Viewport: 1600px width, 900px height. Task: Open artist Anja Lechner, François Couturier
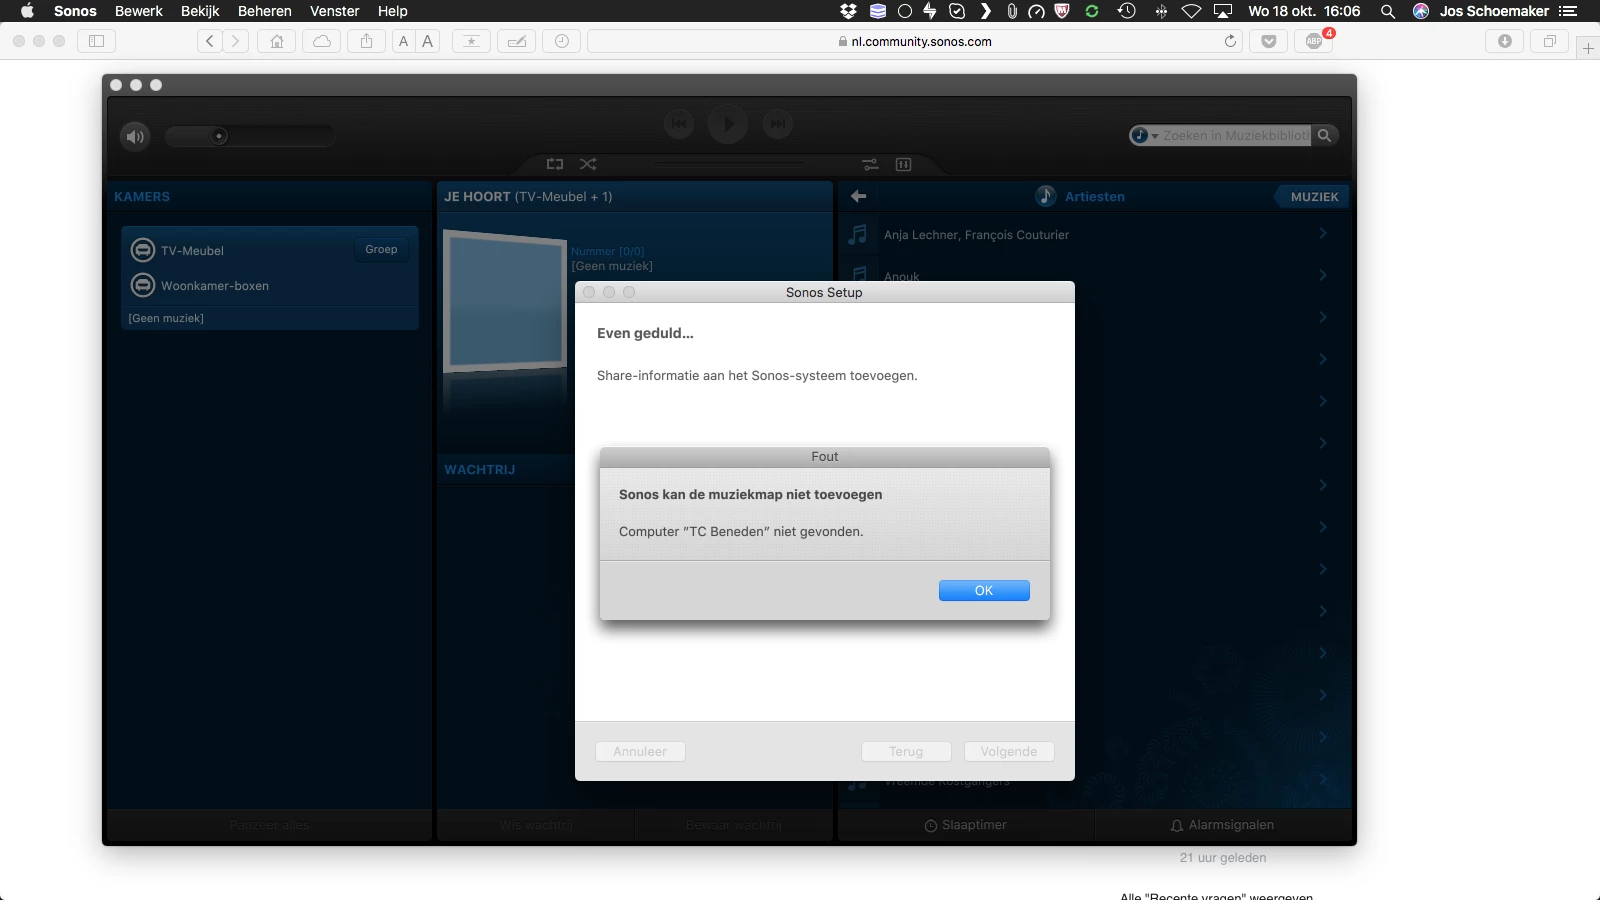click(976, 235)
